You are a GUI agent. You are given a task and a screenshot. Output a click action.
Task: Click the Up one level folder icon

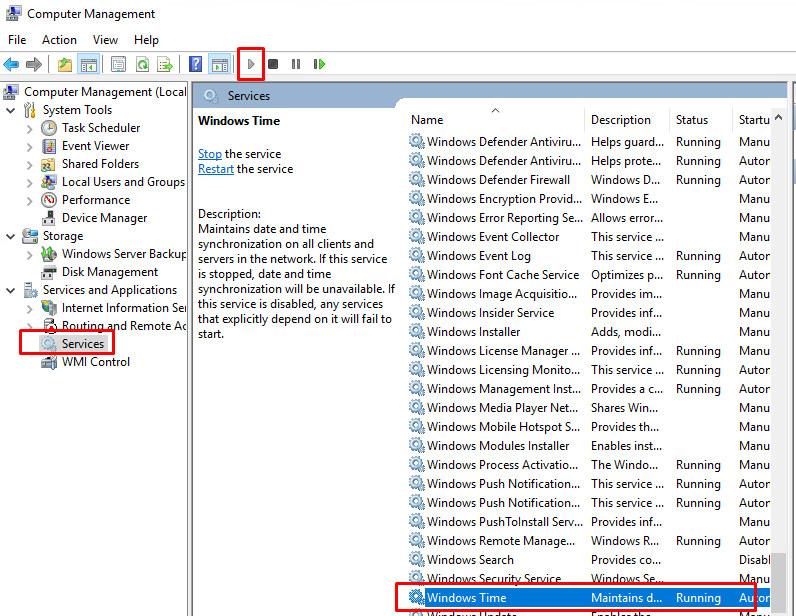coord(65,64)
